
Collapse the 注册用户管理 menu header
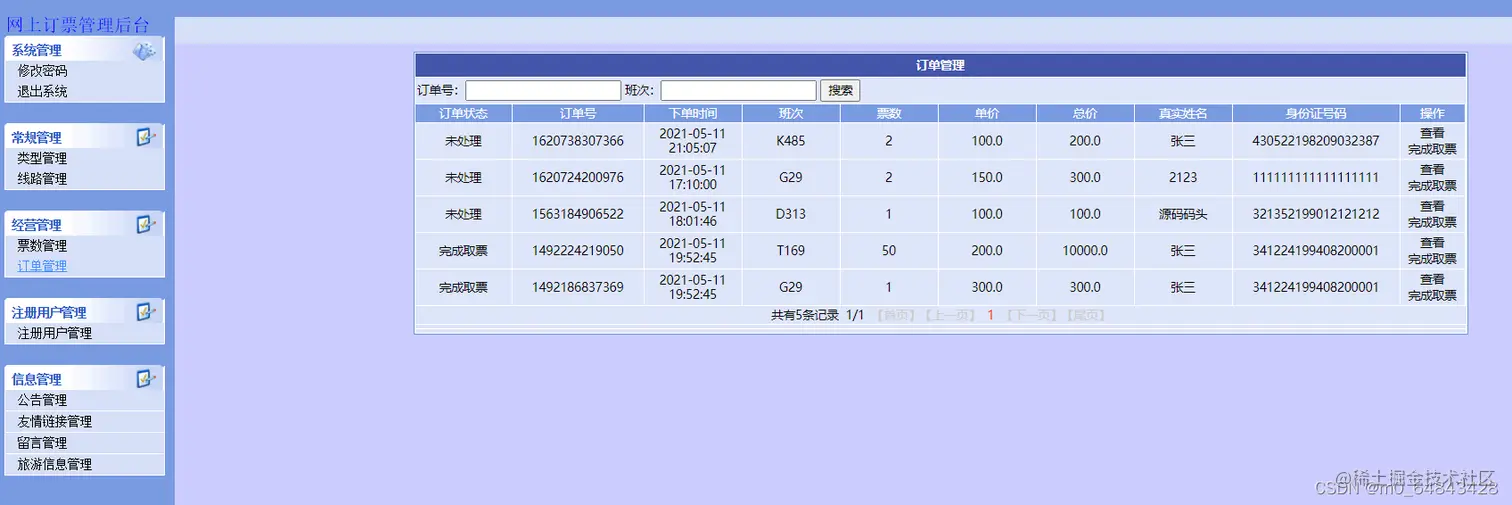pos(84,312)
